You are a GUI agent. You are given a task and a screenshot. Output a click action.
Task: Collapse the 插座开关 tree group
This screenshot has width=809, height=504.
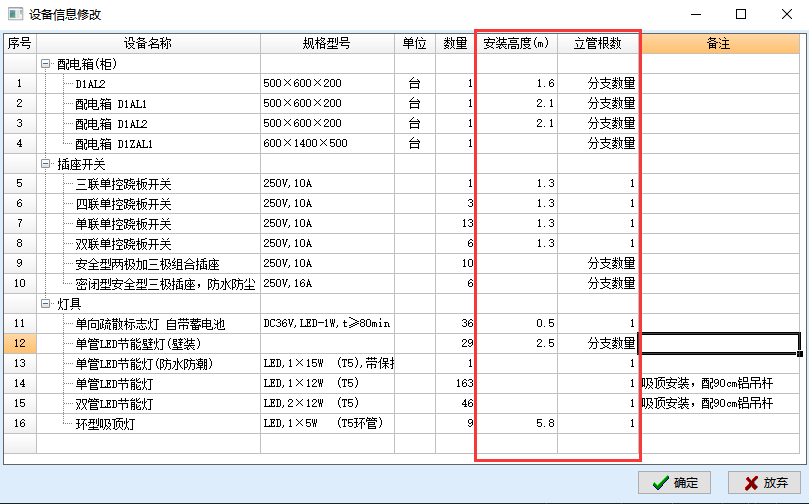(46, 164)
